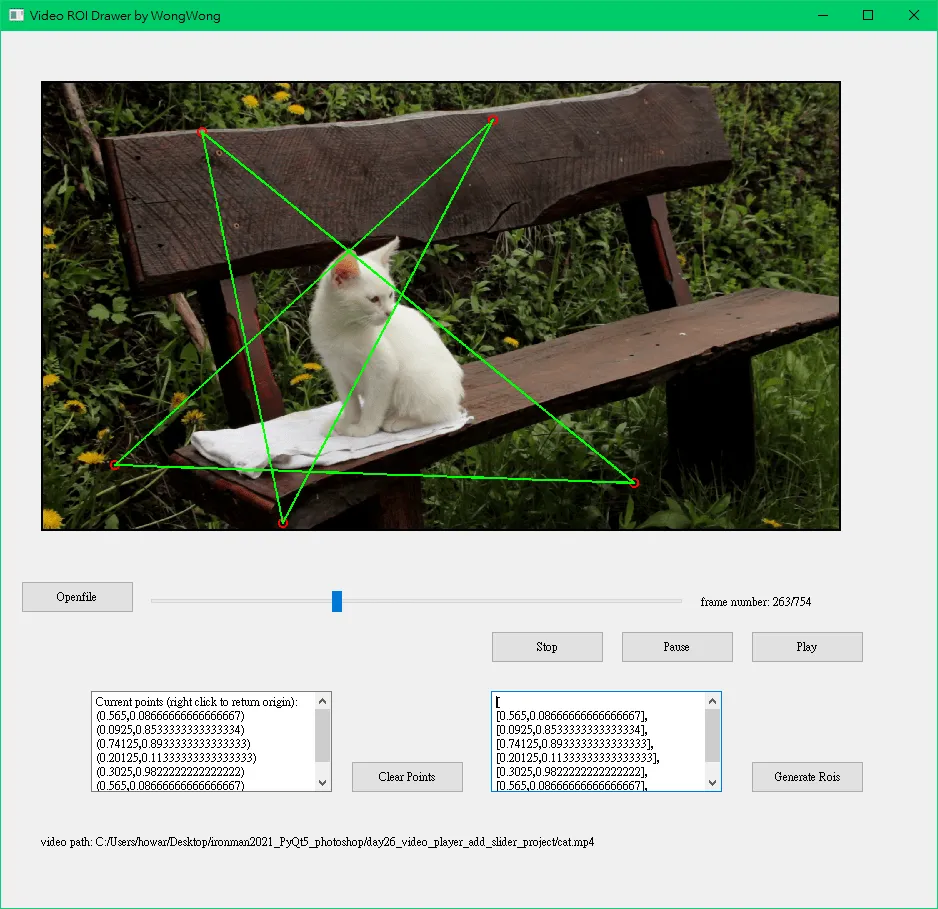Click scrollbar thumb of ROI output box
Viewport: 938px width, 909px height.
coord(712,735)
